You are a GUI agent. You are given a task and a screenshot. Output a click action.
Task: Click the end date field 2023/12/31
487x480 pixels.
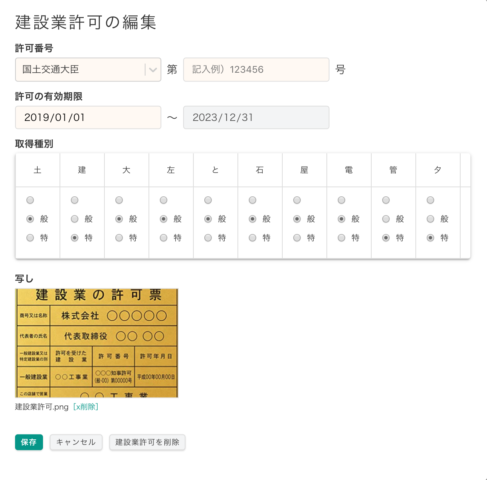(x=256, y=117)
